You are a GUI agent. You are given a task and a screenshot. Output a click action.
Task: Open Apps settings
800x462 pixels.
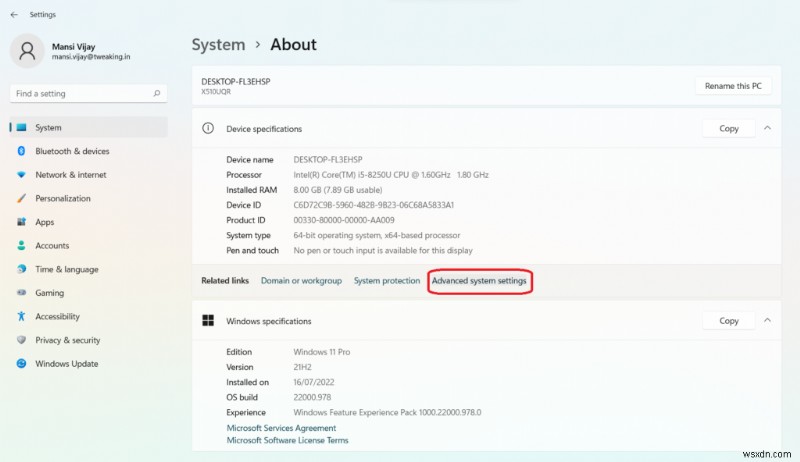[89, 222]
